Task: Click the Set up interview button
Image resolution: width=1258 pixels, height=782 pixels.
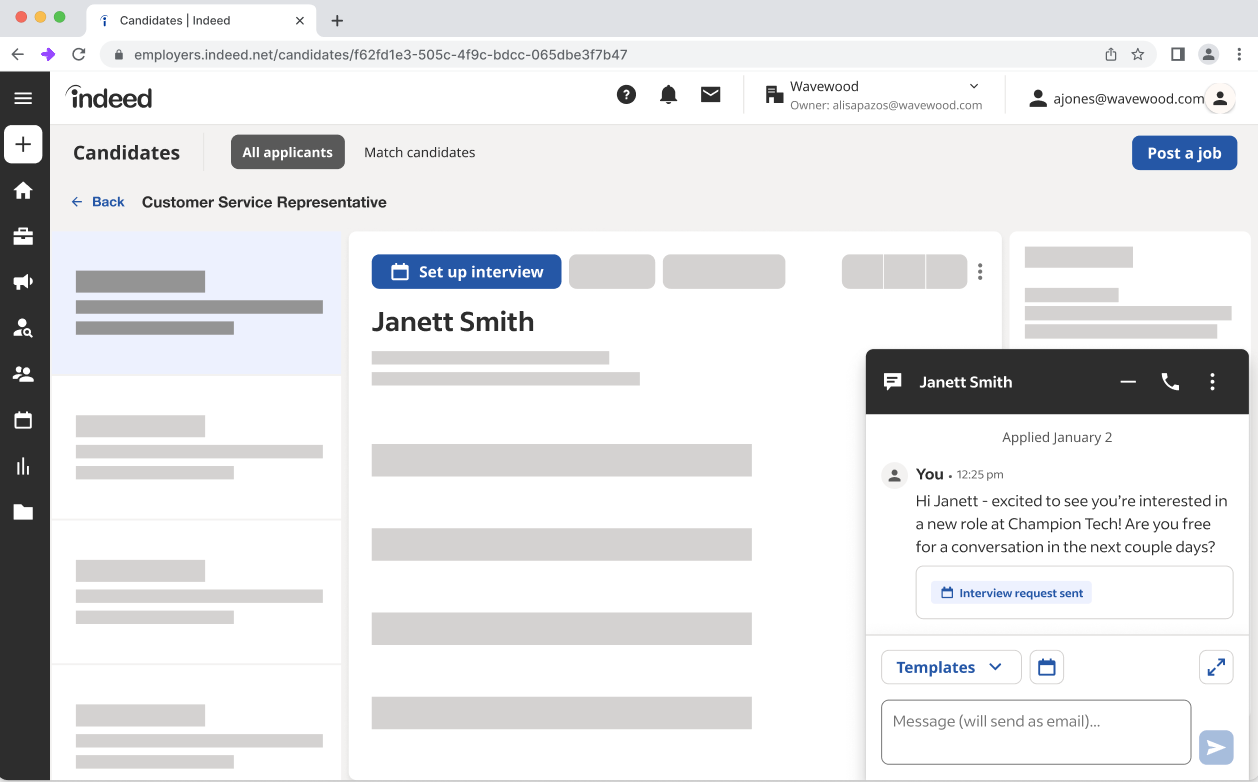Action: 466,272
